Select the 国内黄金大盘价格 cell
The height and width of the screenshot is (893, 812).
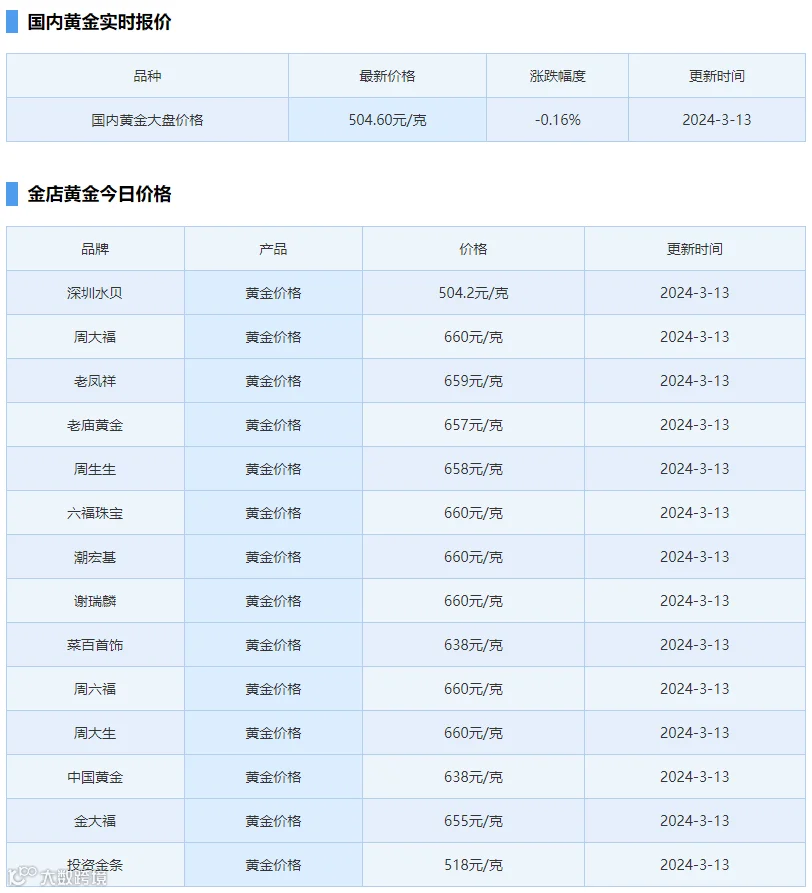coord(147,120)
